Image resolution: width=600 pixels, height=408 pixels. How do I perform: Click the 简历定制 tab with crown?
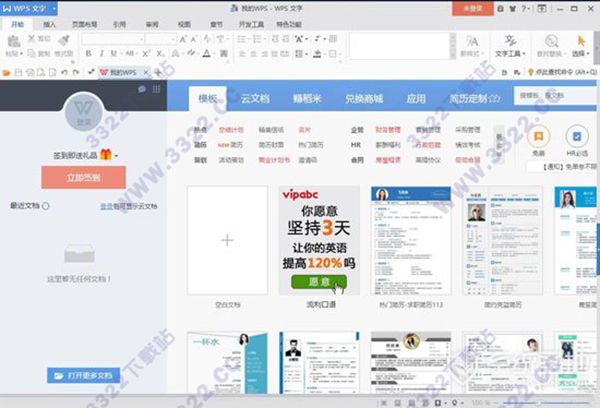coord(475,99)
